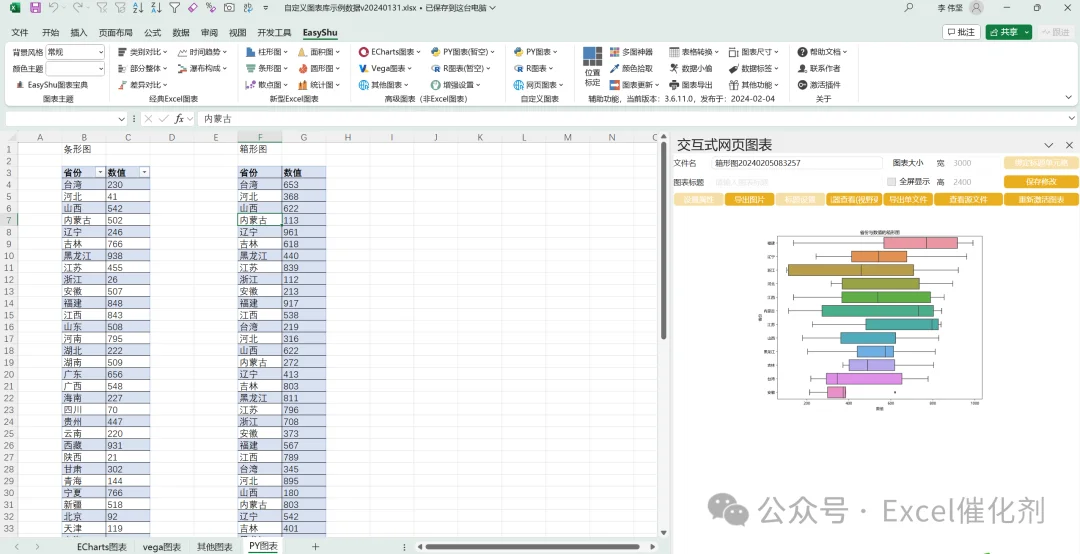Screen dimensions: 1080x554
Task: Click the Name Box left of formula bar
Action: coord(67,119)
